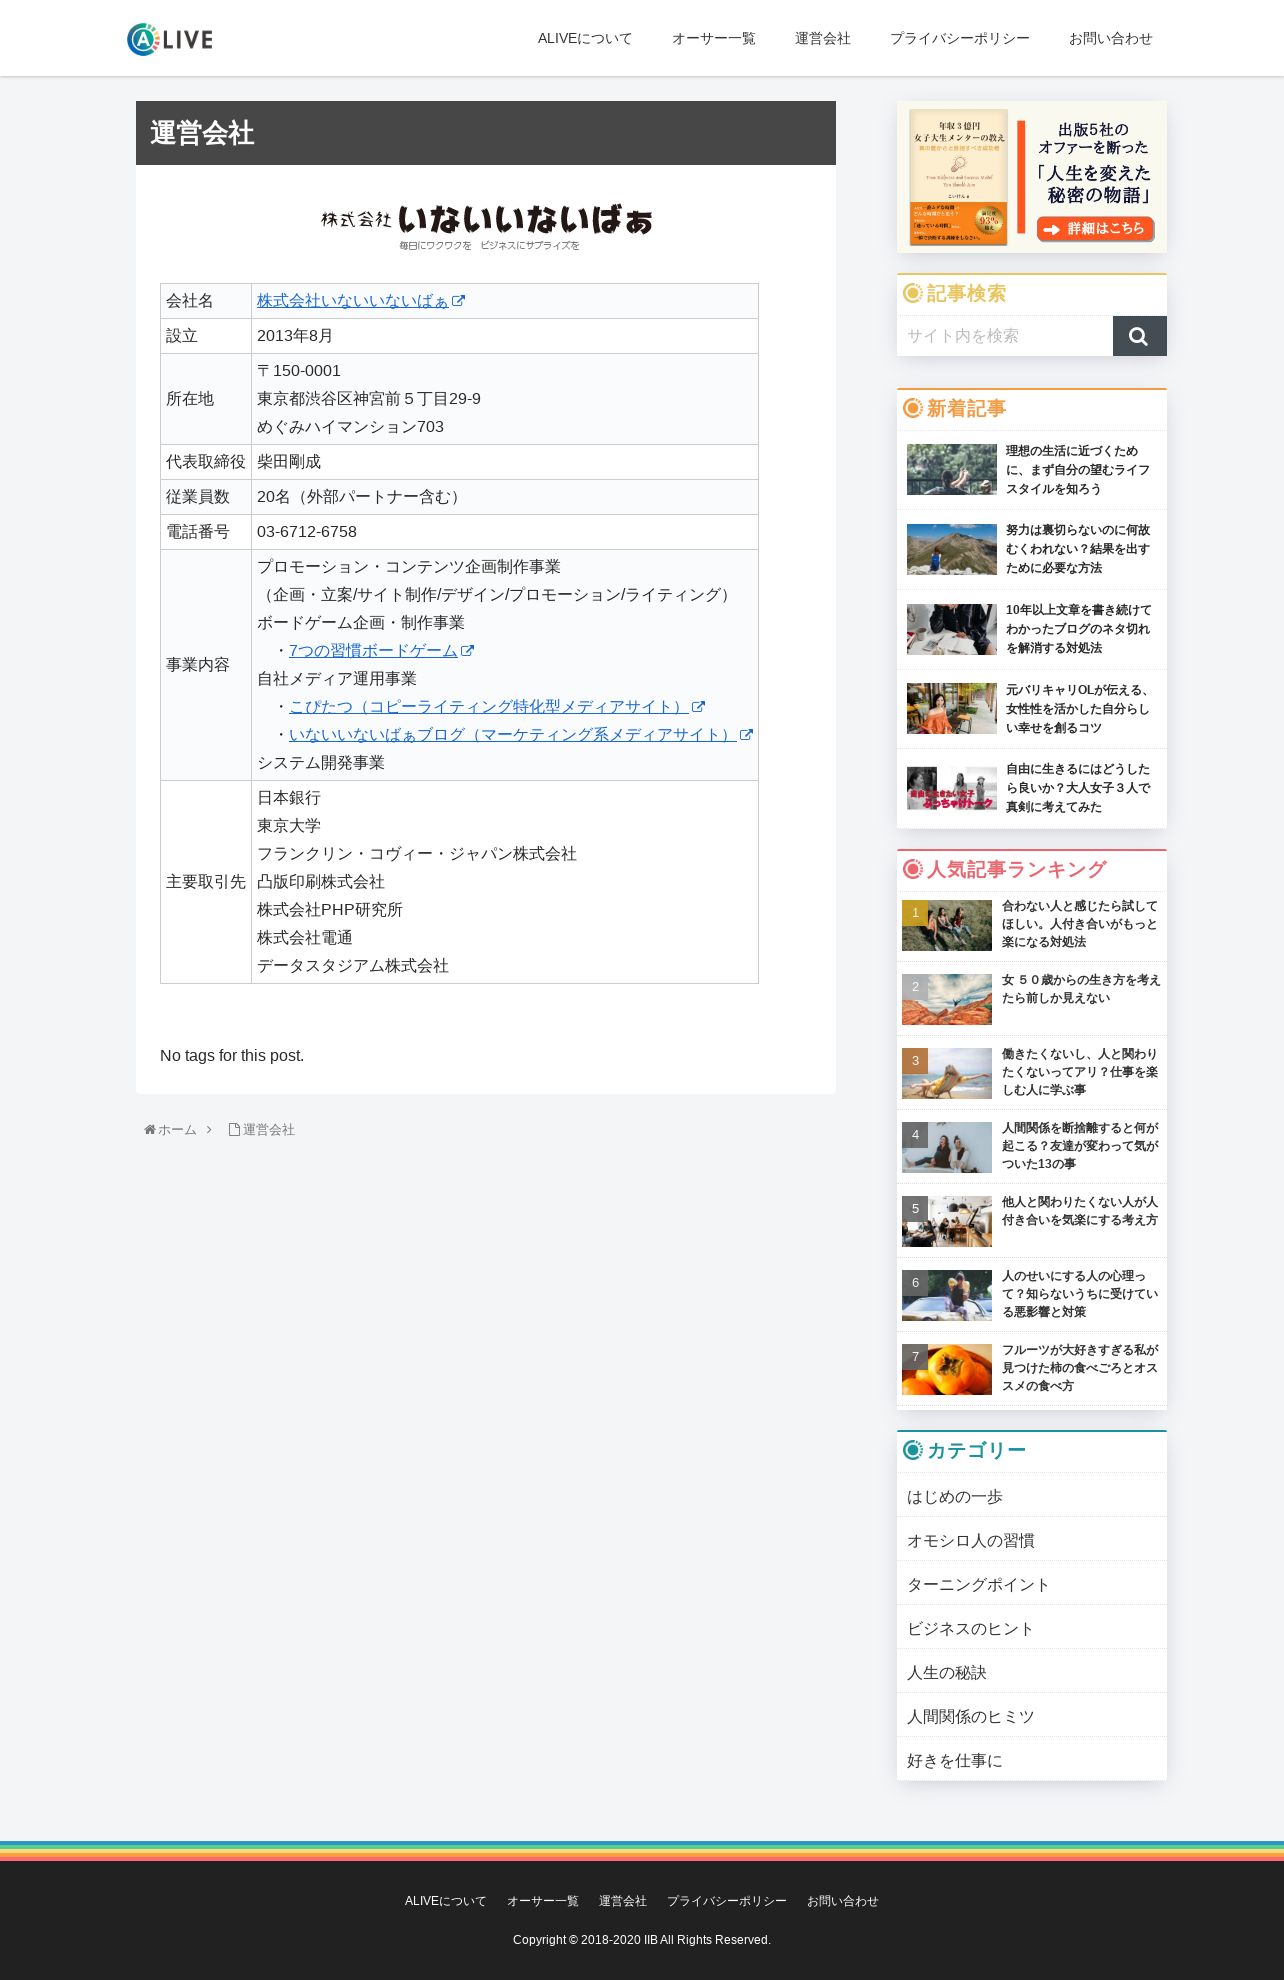Click the phone number 03-6712-6758
This screenshot has width=1284, height=1980.
pos(307,532)
